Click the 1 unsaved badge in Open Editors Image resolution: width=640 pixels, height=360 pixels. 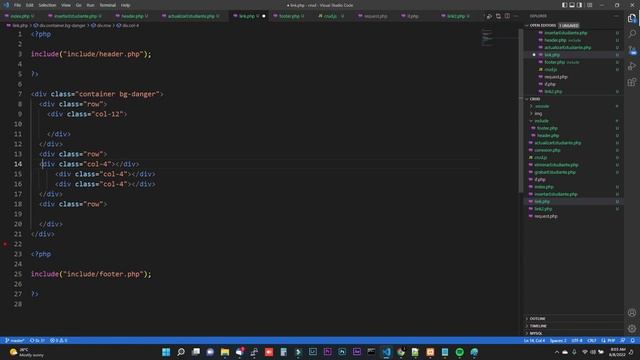tap(569, 25)
